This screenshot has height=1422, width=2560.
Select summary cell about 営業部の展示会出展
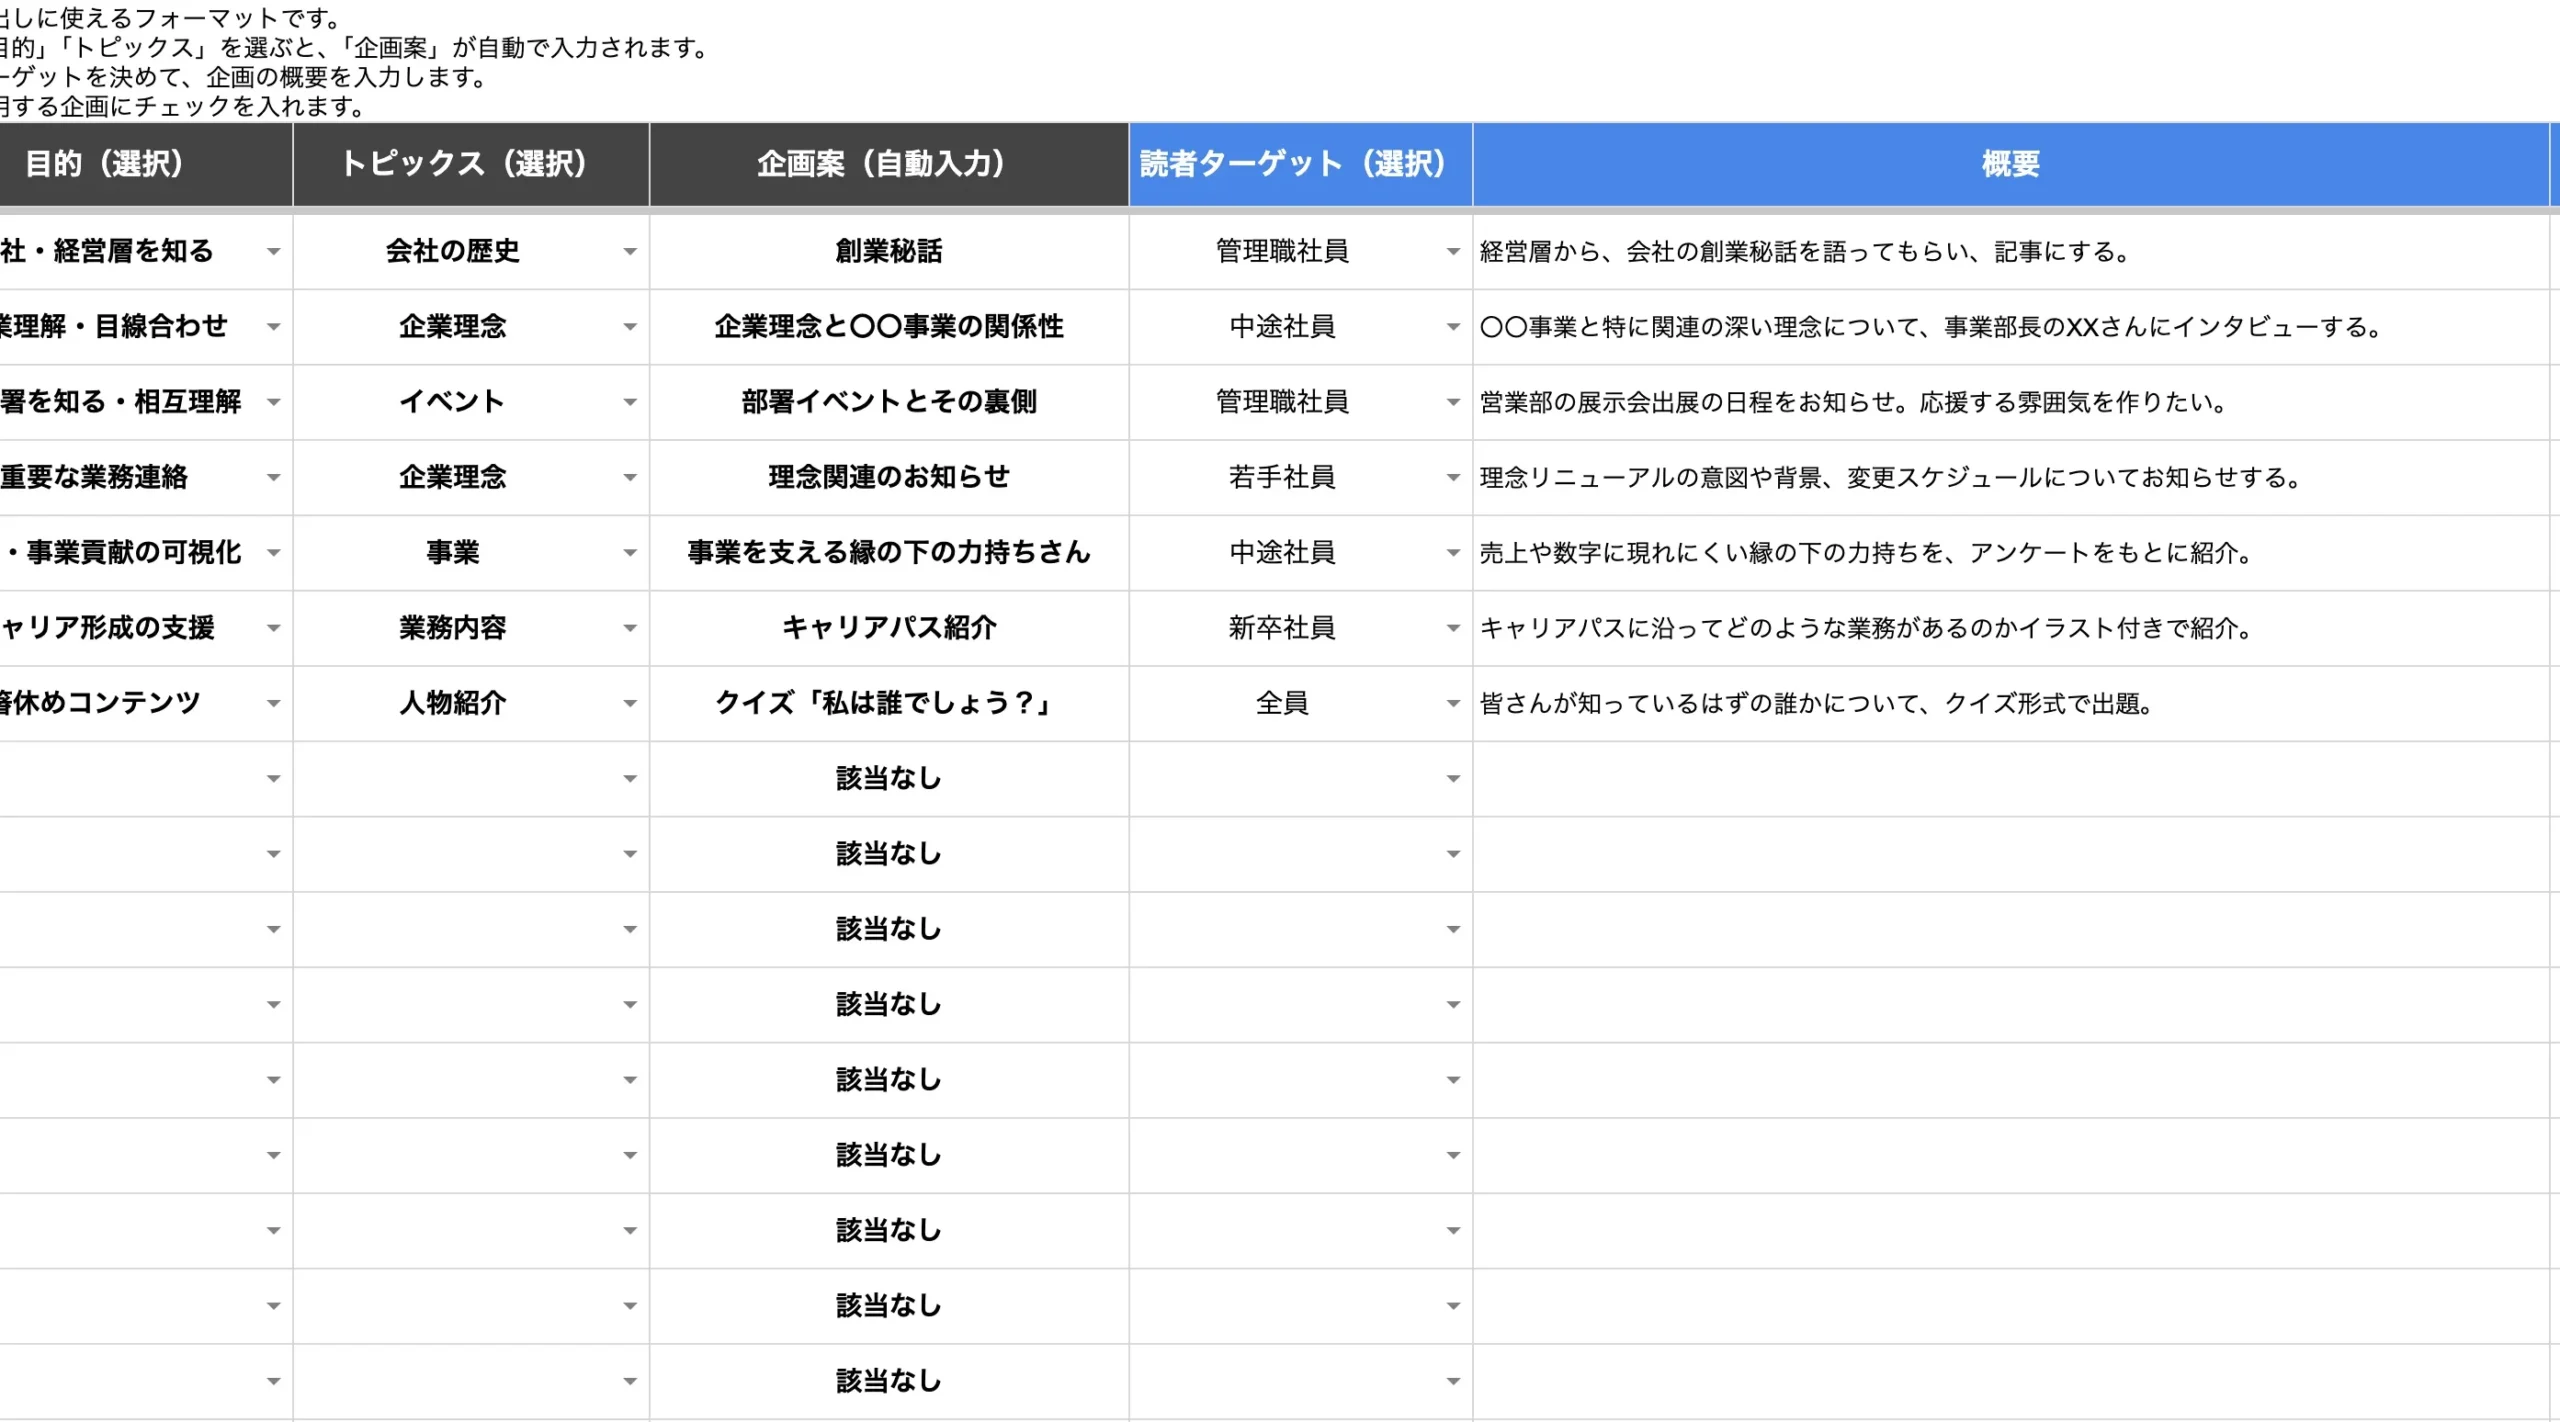2011,402
